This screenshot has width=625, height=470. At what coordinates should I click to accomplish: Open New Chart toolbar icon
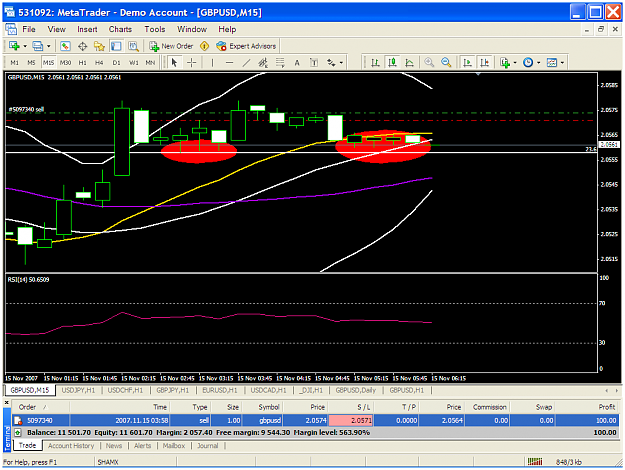(x=14, y=46)
